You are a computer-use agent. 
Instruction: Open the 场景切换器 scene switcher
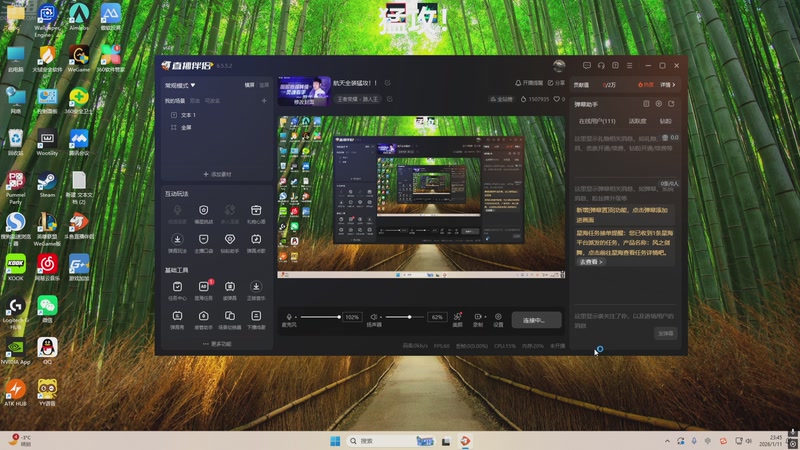pos(230,319)
